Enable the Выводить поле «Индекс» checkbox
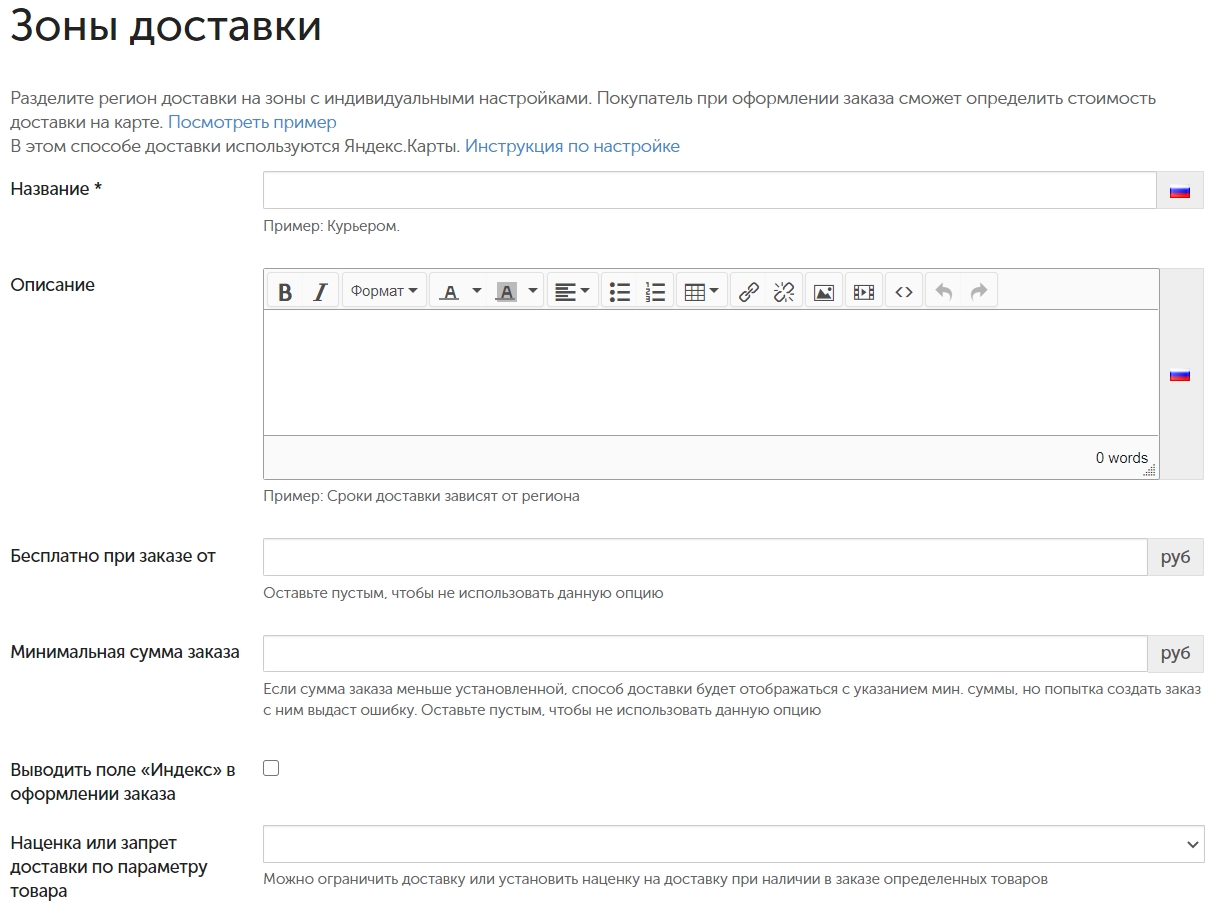This screenshot has height=911, width=1218. 271,768
